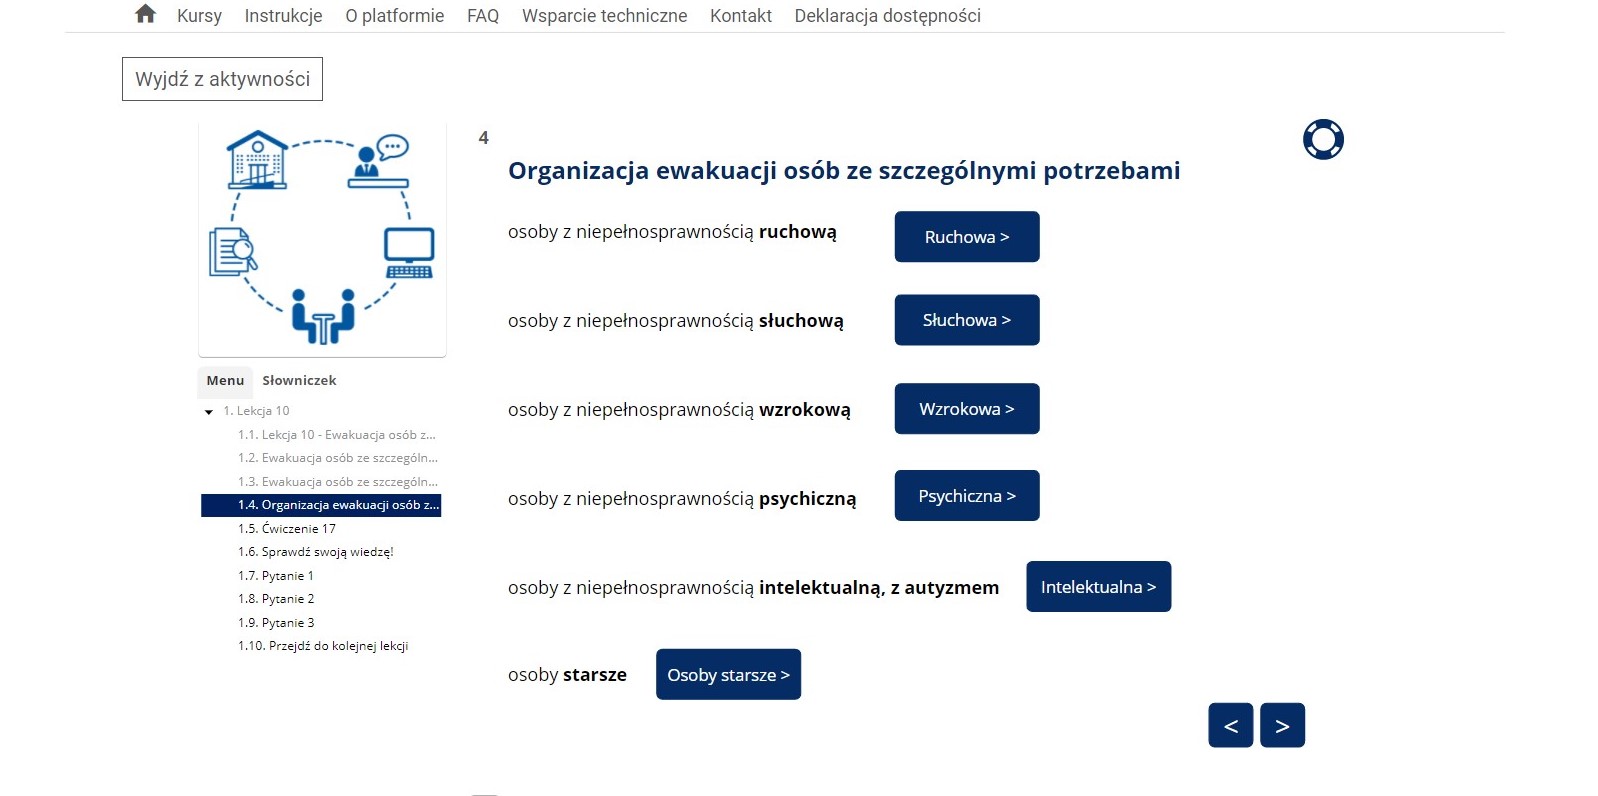Open the lifebuoy help icon

pyautogui.click(x=1322, y=140)
